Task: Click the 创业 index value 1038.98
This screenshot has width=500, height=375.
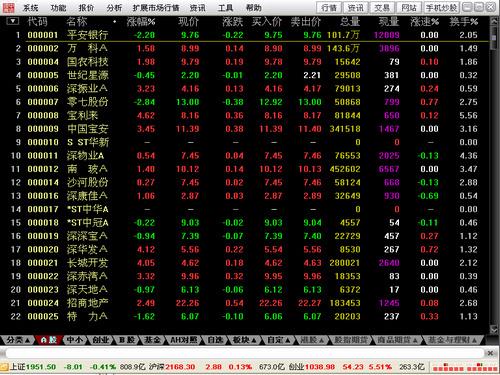Action: tap(320, 367)
